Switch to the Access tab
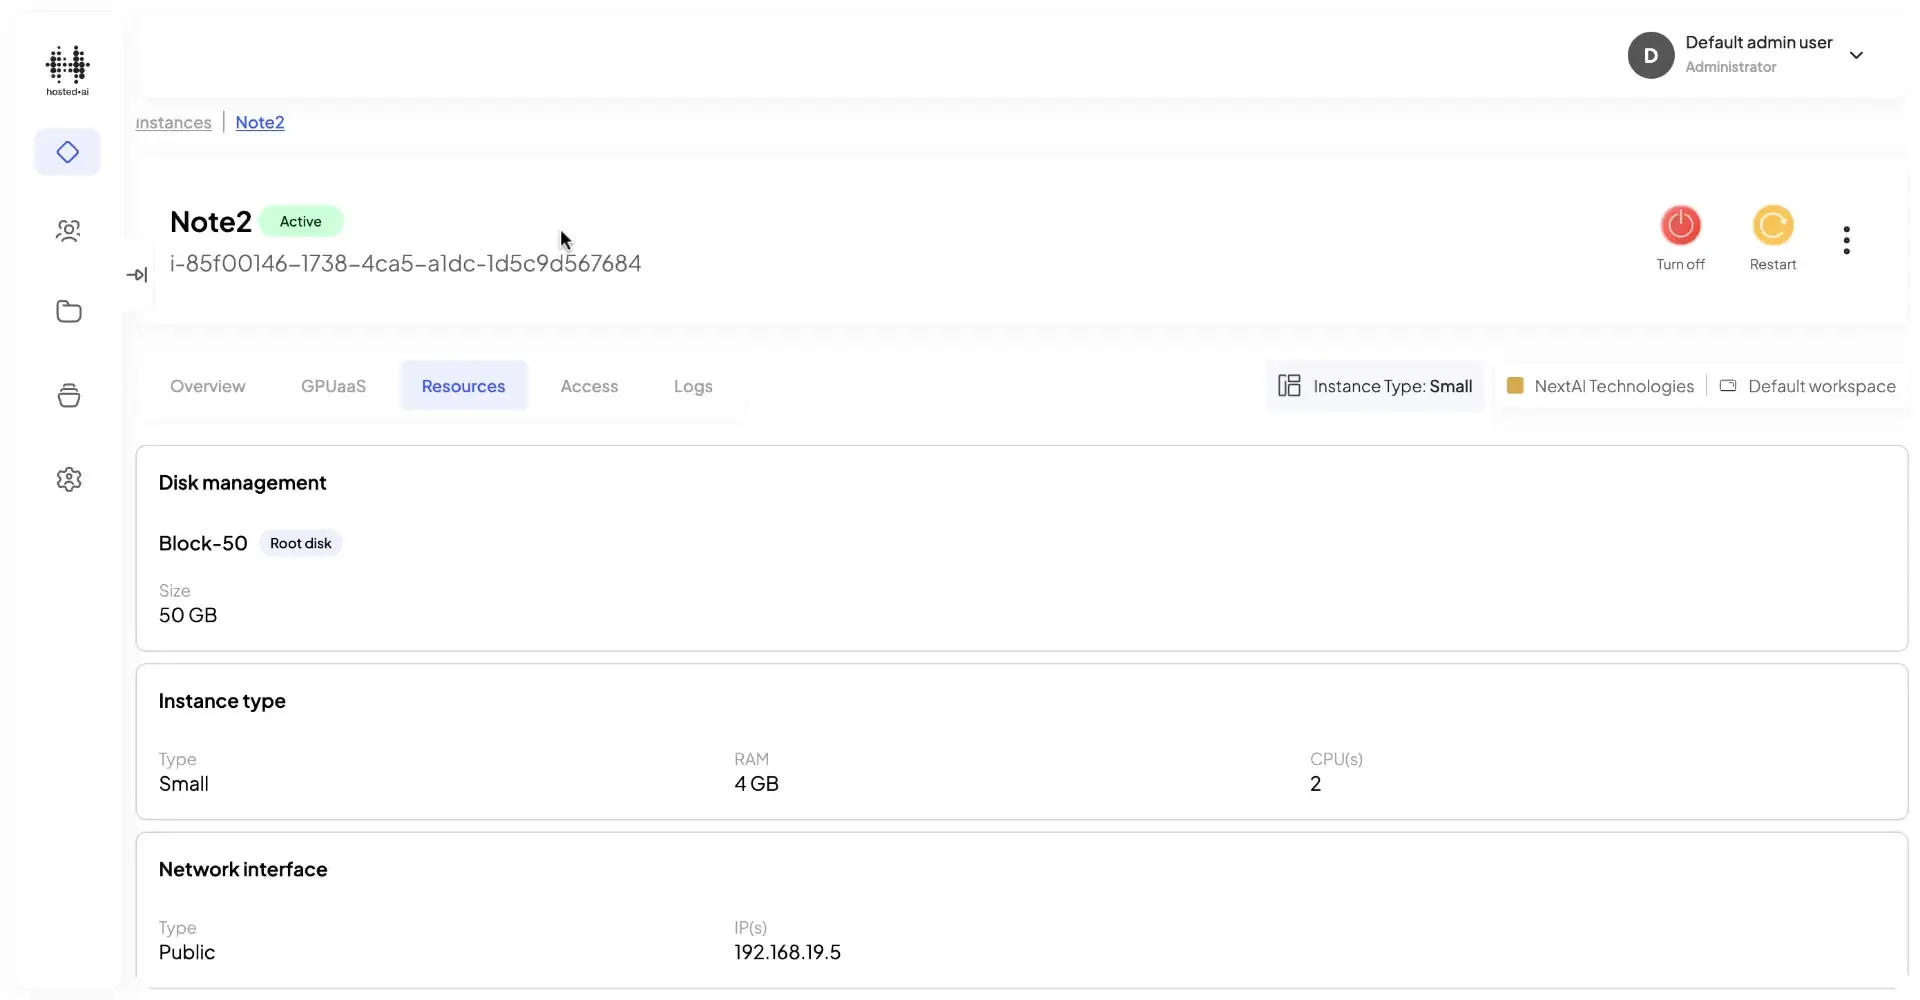Image resolution: width=1920 pixels, height=1000 pixels. click(589, 386)
